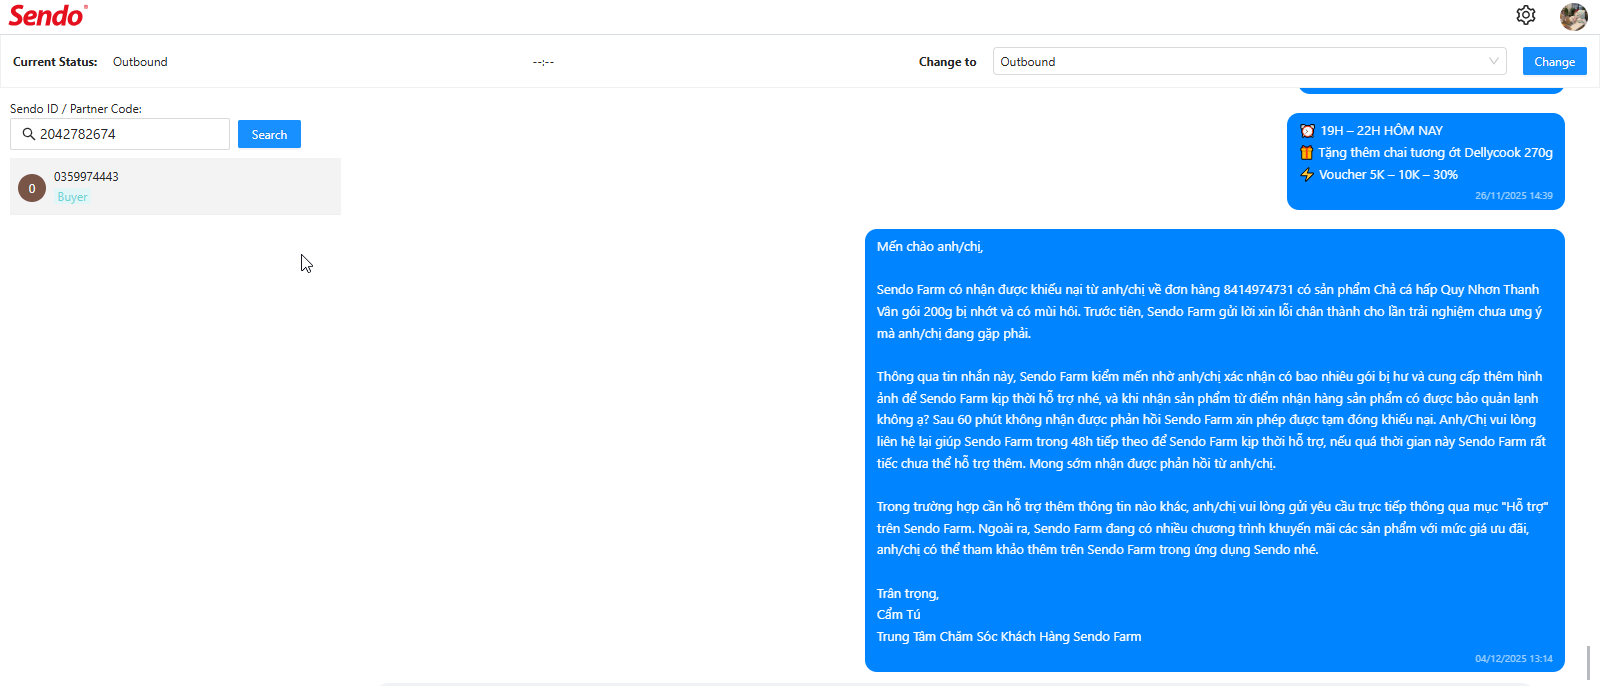The image size is (1600, 686).
Task: Expand the Change to status dropdown
Action: 1249,61
